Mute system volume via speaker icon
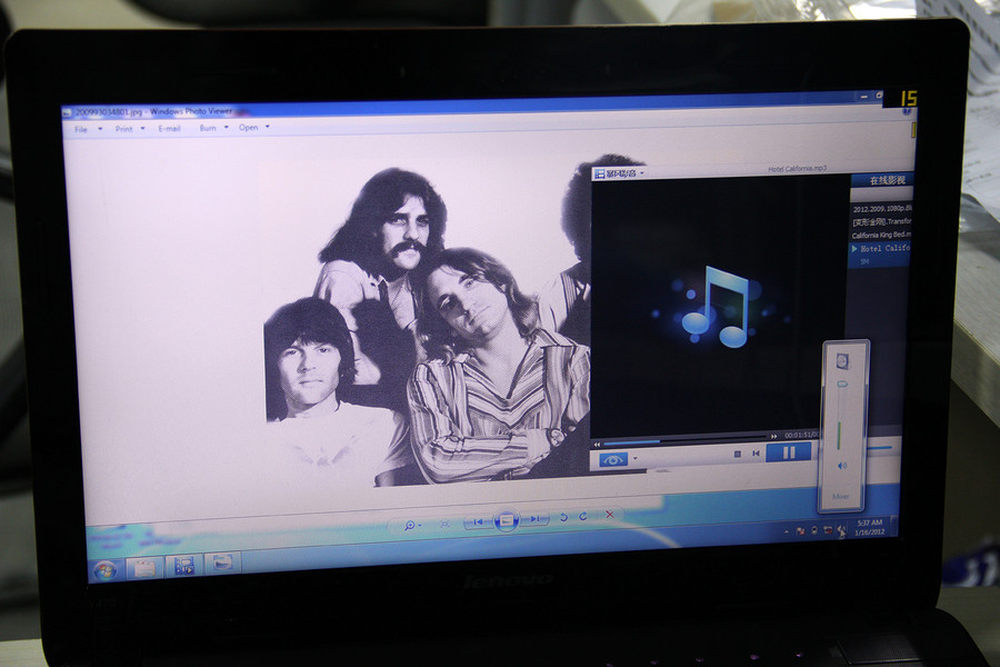Image resolution: width=1000 pixels, height=667 pixels. (x=842, y=466)
